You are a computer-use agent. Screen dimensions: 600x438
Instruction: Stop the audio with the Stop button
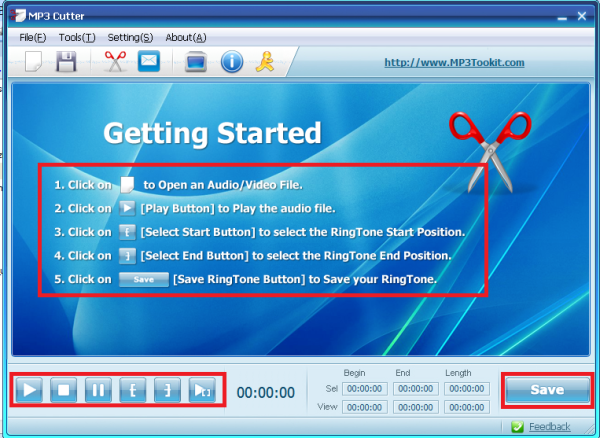pos(64,390)
